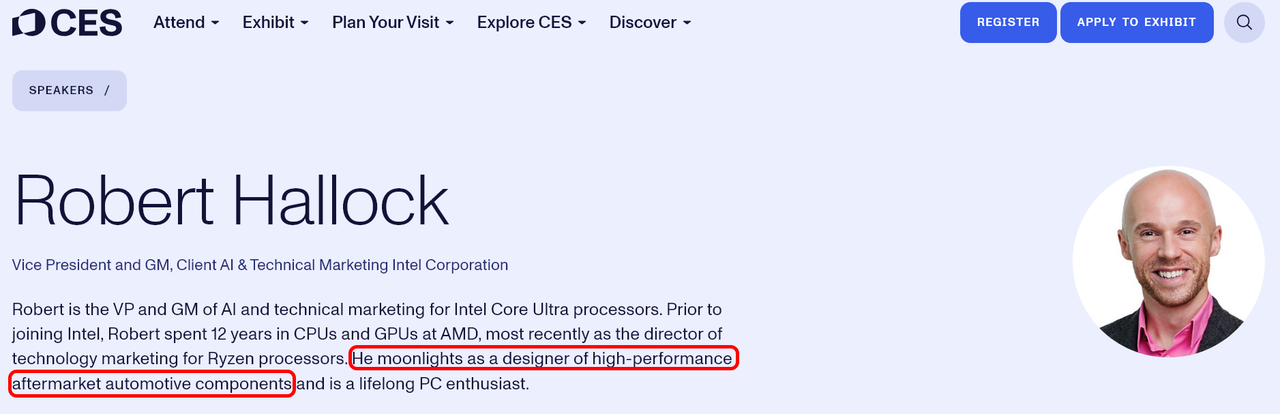This screenshot has height=414, width=1280.
Task: Open the Explore CES dropdown arrow
Action: tap(581, 23)
